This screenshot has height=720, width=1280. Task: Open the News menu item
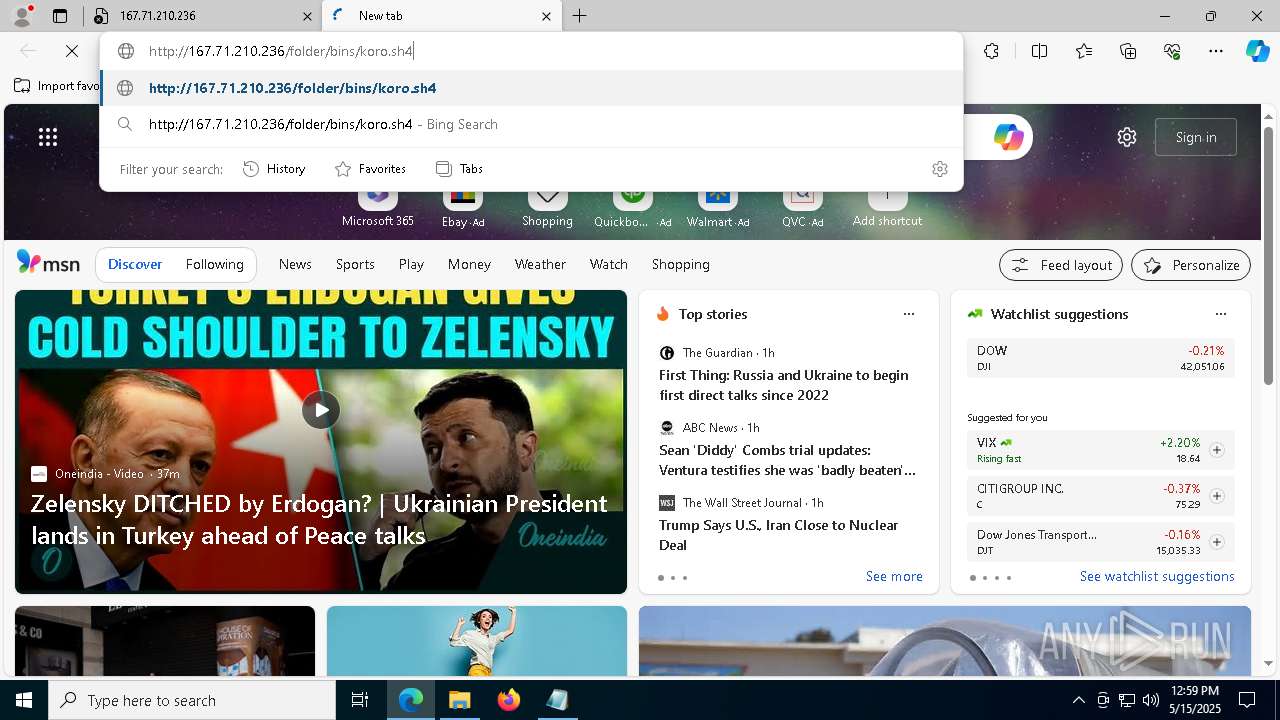tap(295, 264)
